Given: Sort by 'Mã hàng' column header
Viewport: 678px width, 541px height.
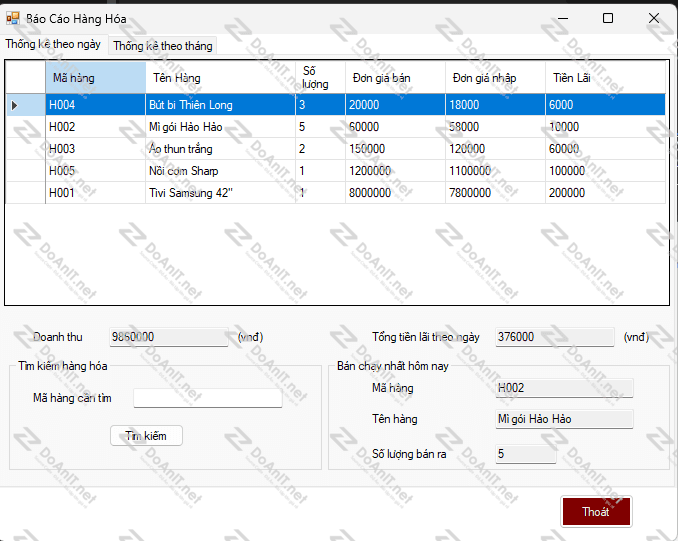Looking at the screenshot, I should coord(95,78).
